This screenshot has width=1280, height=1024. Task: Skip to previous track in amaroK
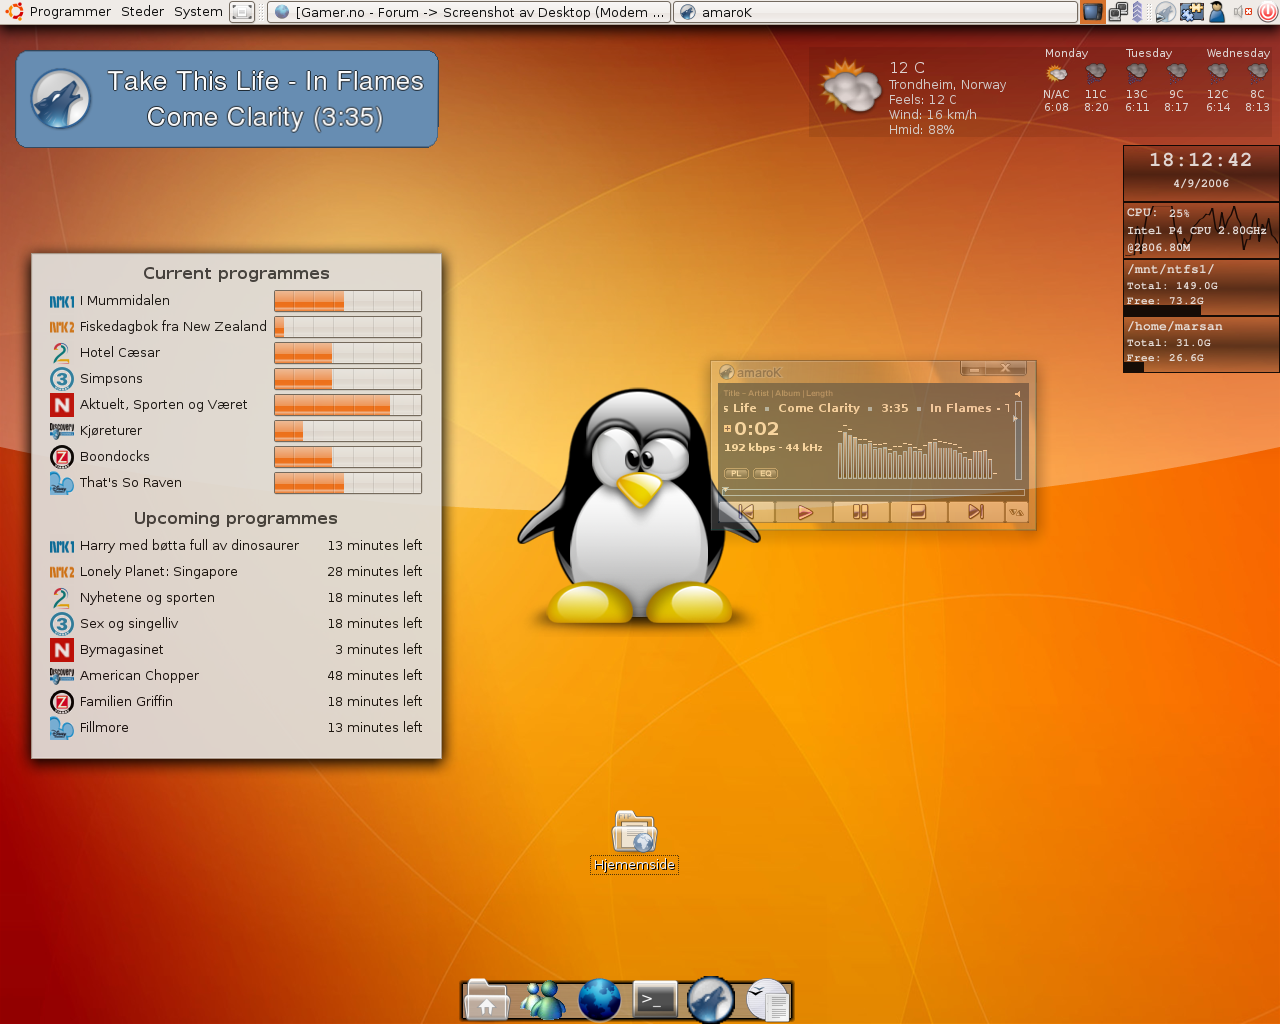click(x=746, y=512)
